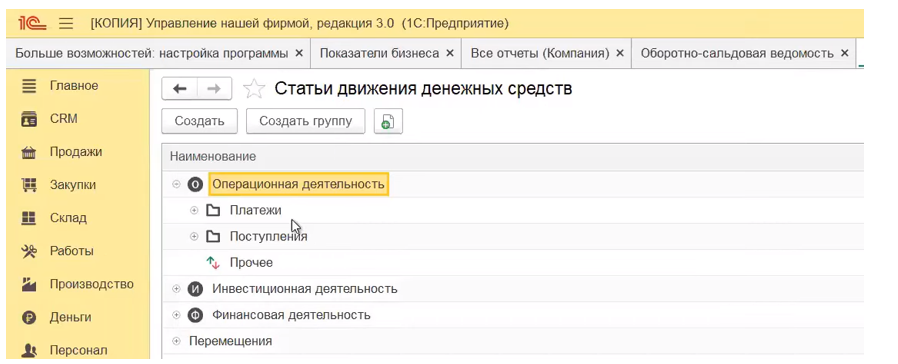Click the Главное sidebar icon
This screenshot has height=364, width=898.
(29, 86)
